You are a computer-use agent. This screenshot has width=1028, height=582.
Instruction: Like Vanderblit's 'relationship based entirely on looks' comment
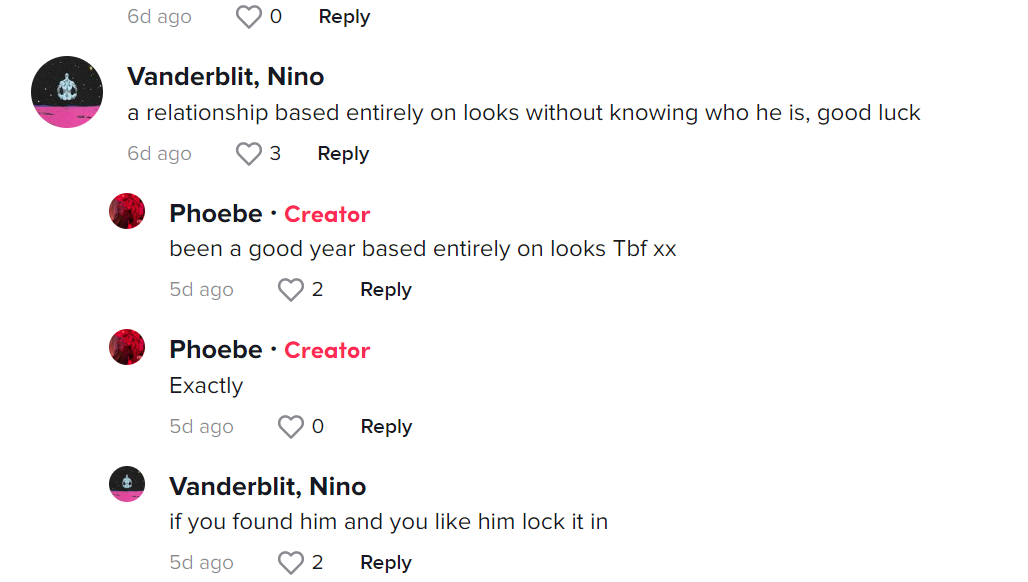tap(248, 154)
